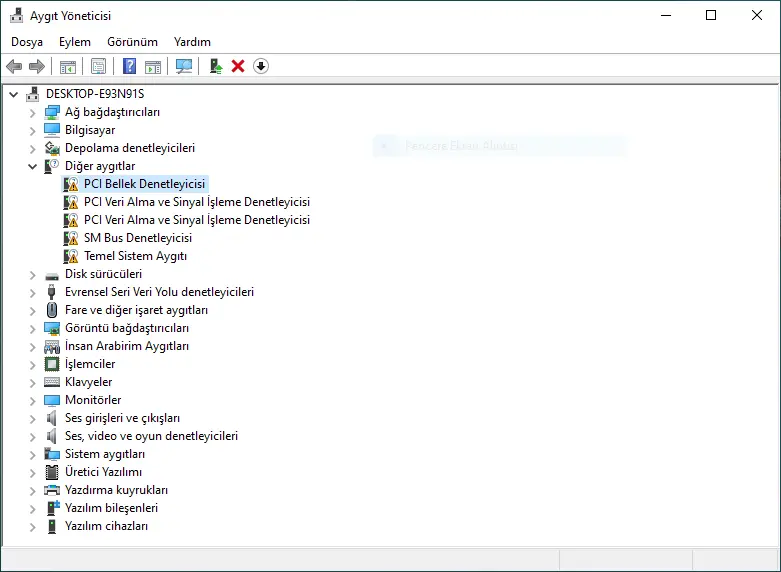
Task: Click the blue Help question mark icon
Action: point(130,66)
